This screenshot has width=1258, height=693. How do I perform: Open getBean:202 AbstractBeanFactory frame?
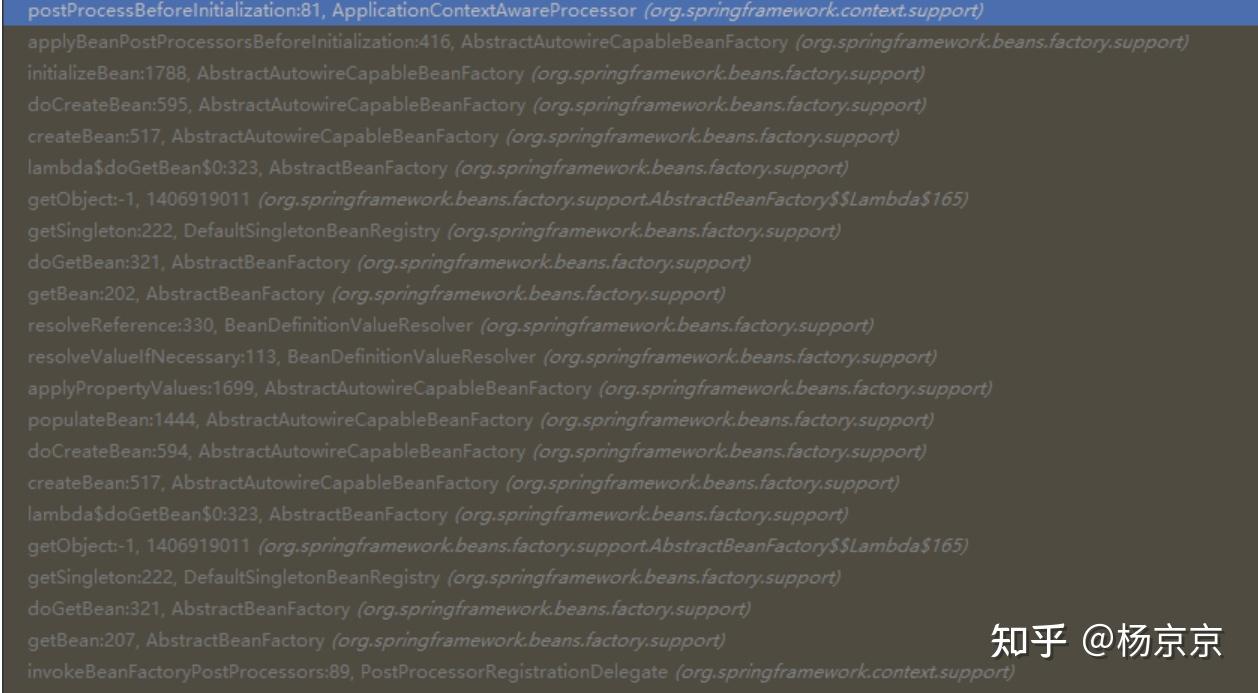(x=629, y=294)
